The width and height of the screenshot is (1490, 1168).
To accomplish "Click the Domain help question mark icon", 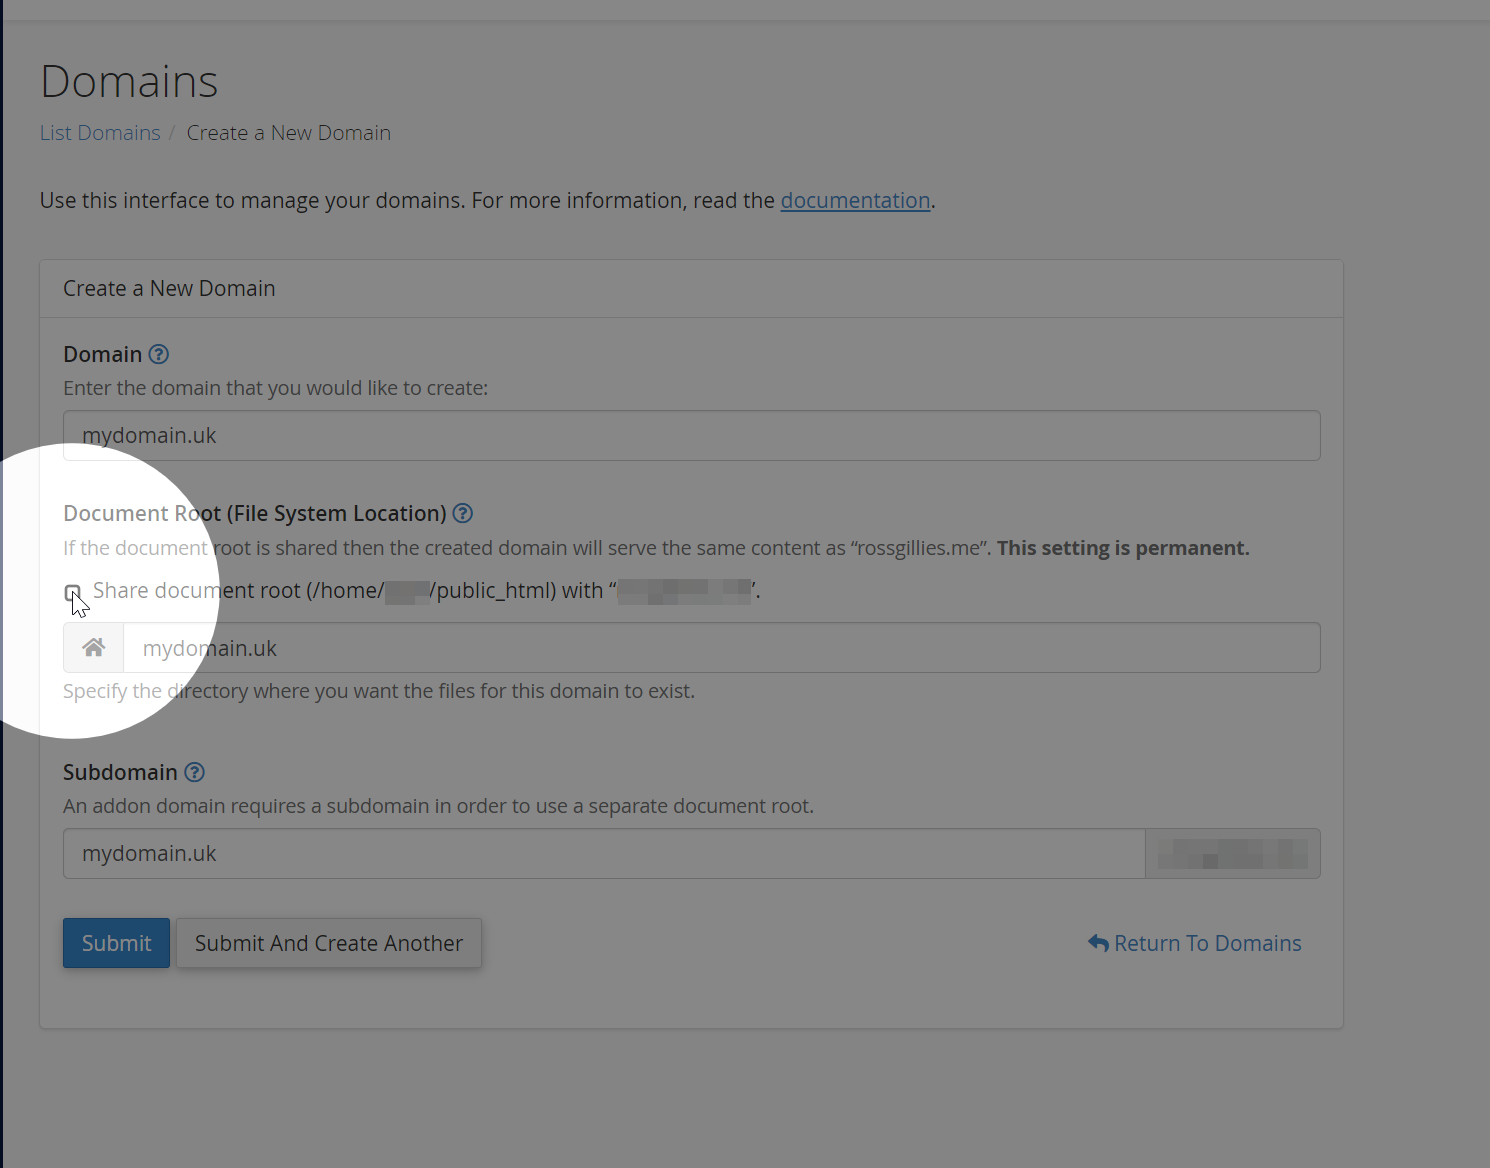I will point(158,354).
